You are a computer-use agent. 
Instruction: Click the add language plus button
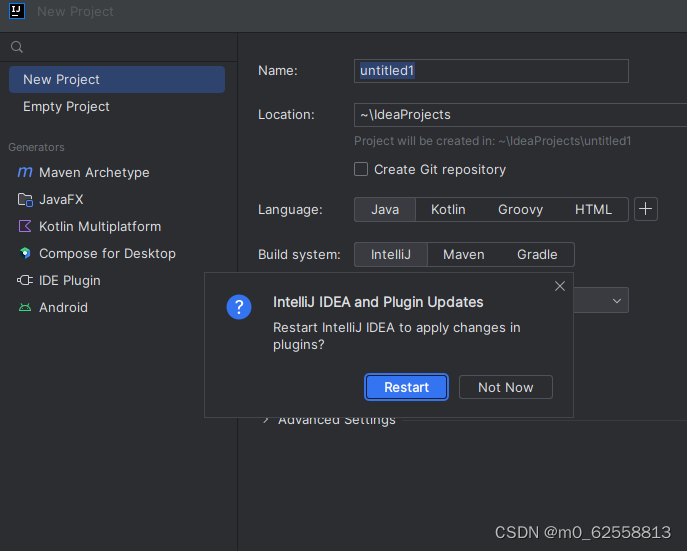point(646,209)
